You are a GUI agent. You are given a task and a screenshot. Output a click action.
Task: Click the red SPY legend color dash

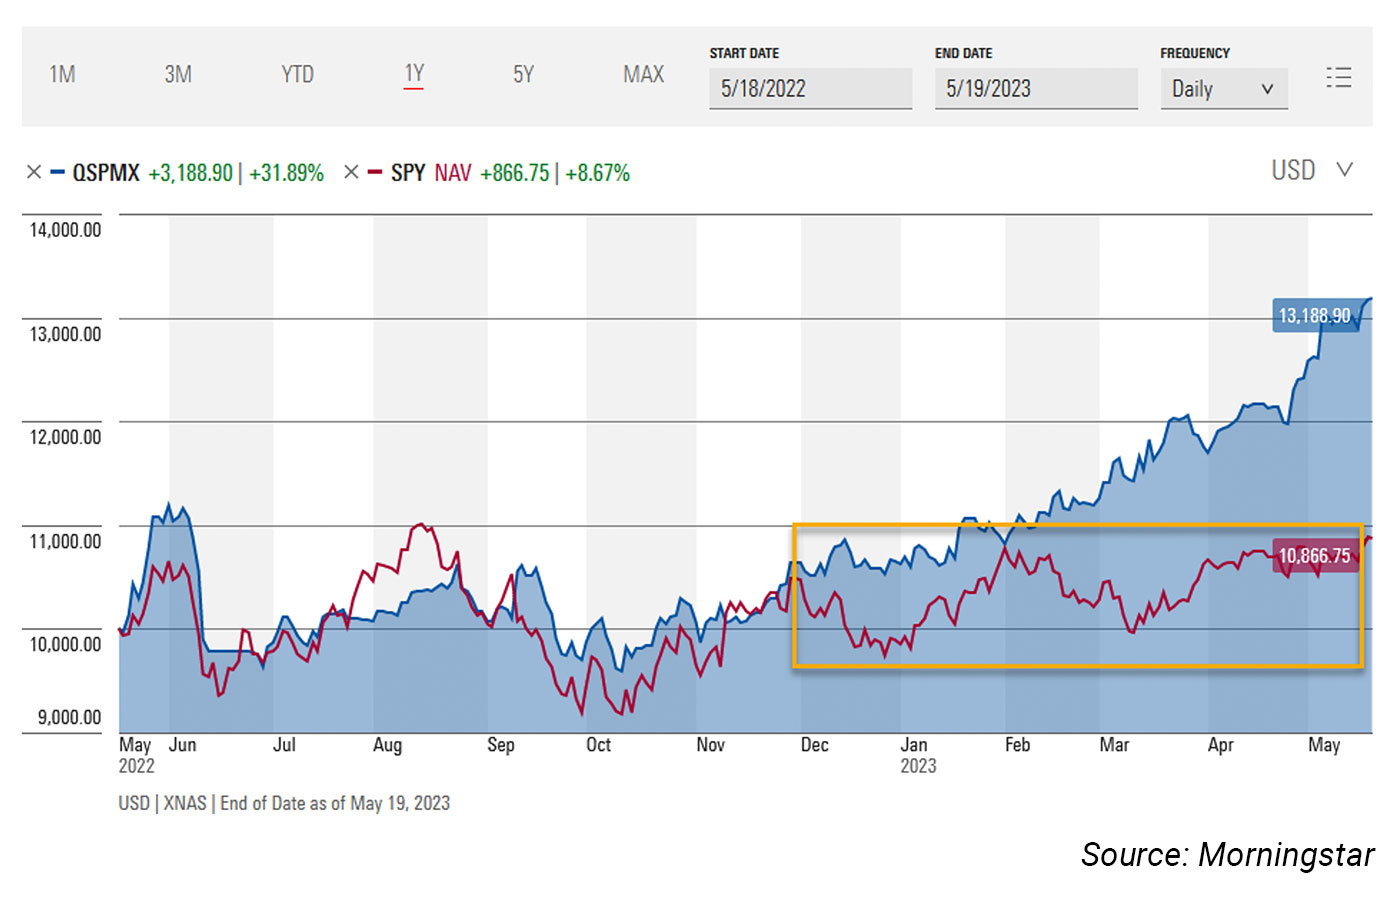375,173
